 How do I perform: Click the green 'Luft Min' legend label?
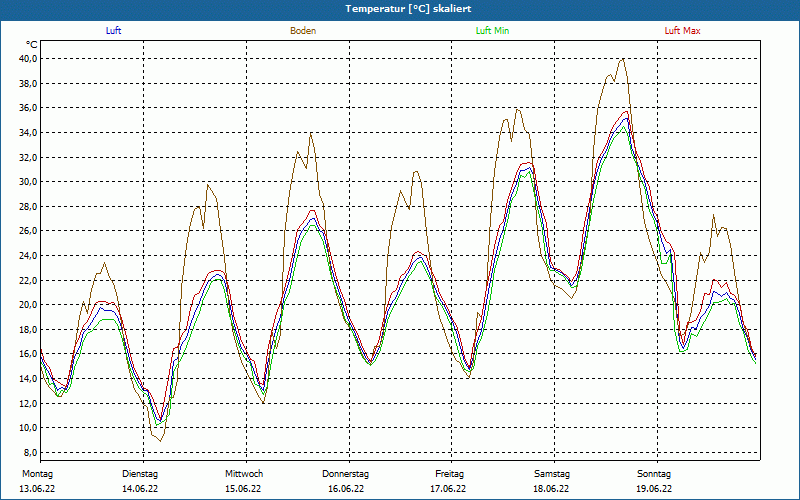492,31
